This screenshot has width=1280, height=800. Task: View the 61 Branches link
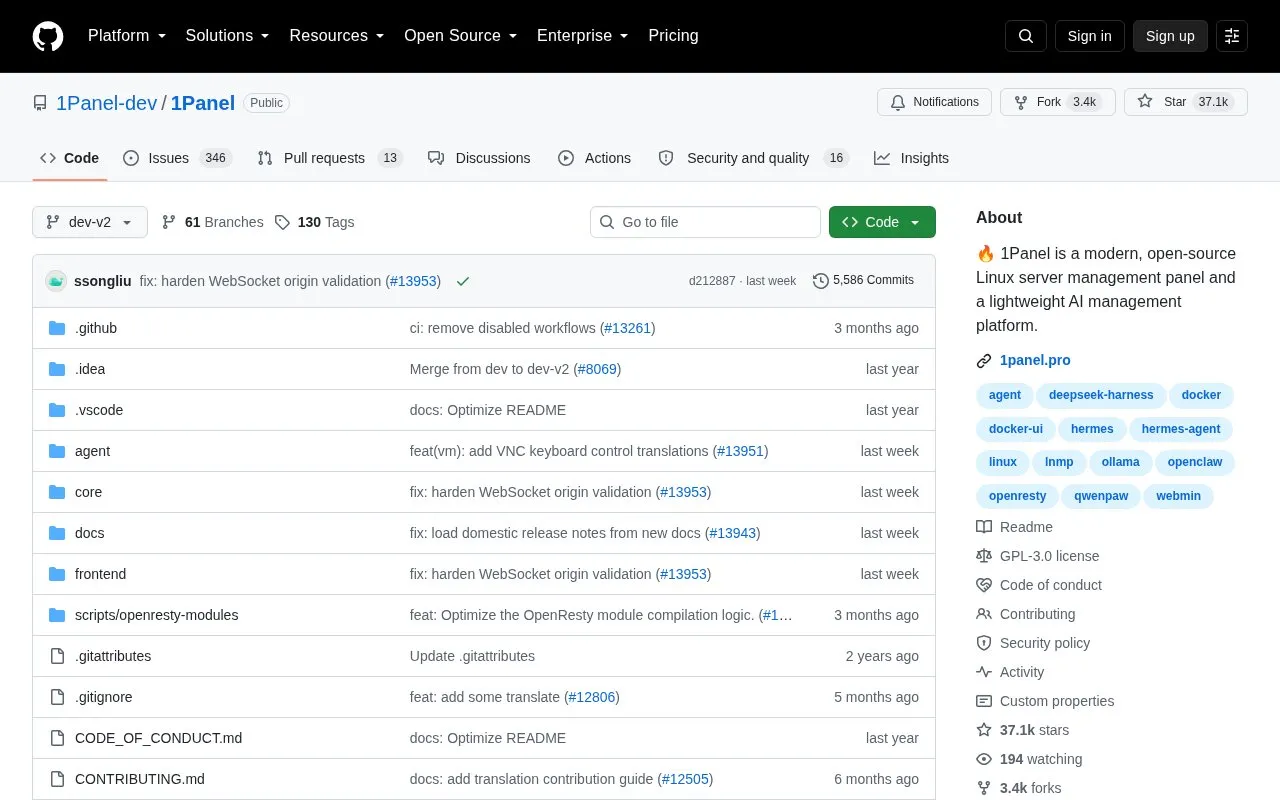tap(212, 222)
